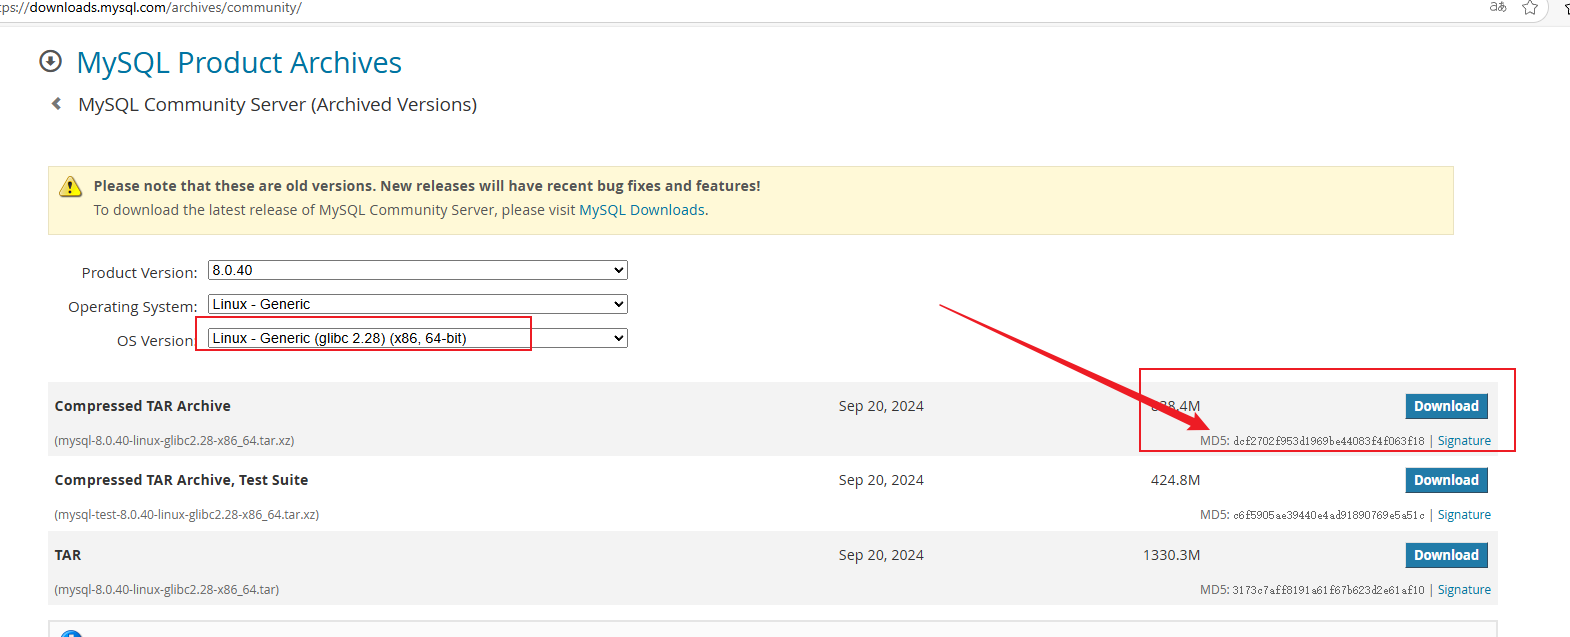Click the MySQL Product Archives heading
The width and height of the screenshot is (1570, 637).
click(x=239, y=62)
